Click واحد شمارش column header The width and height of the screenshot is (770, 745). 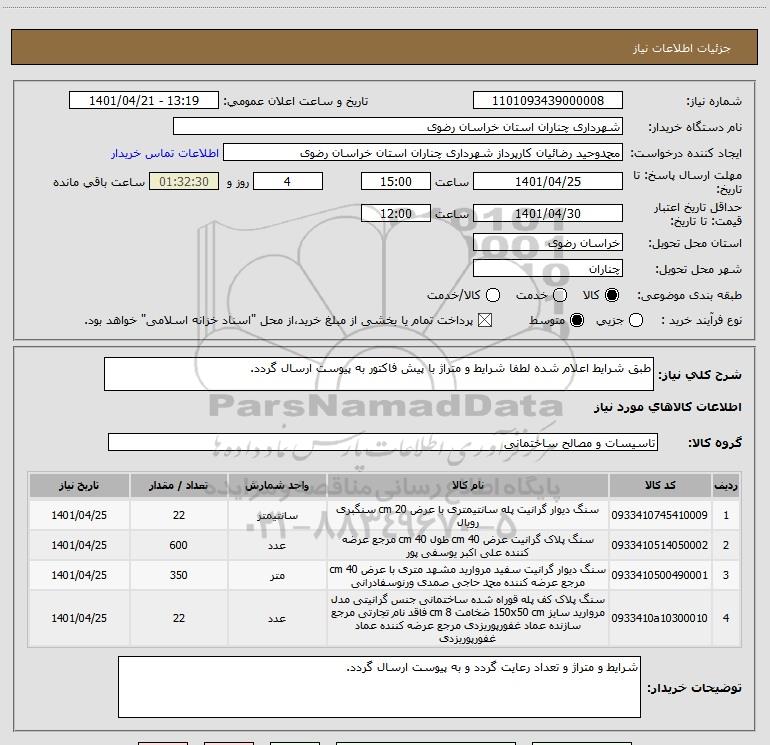pyautogui.click(x=277, y=485)
